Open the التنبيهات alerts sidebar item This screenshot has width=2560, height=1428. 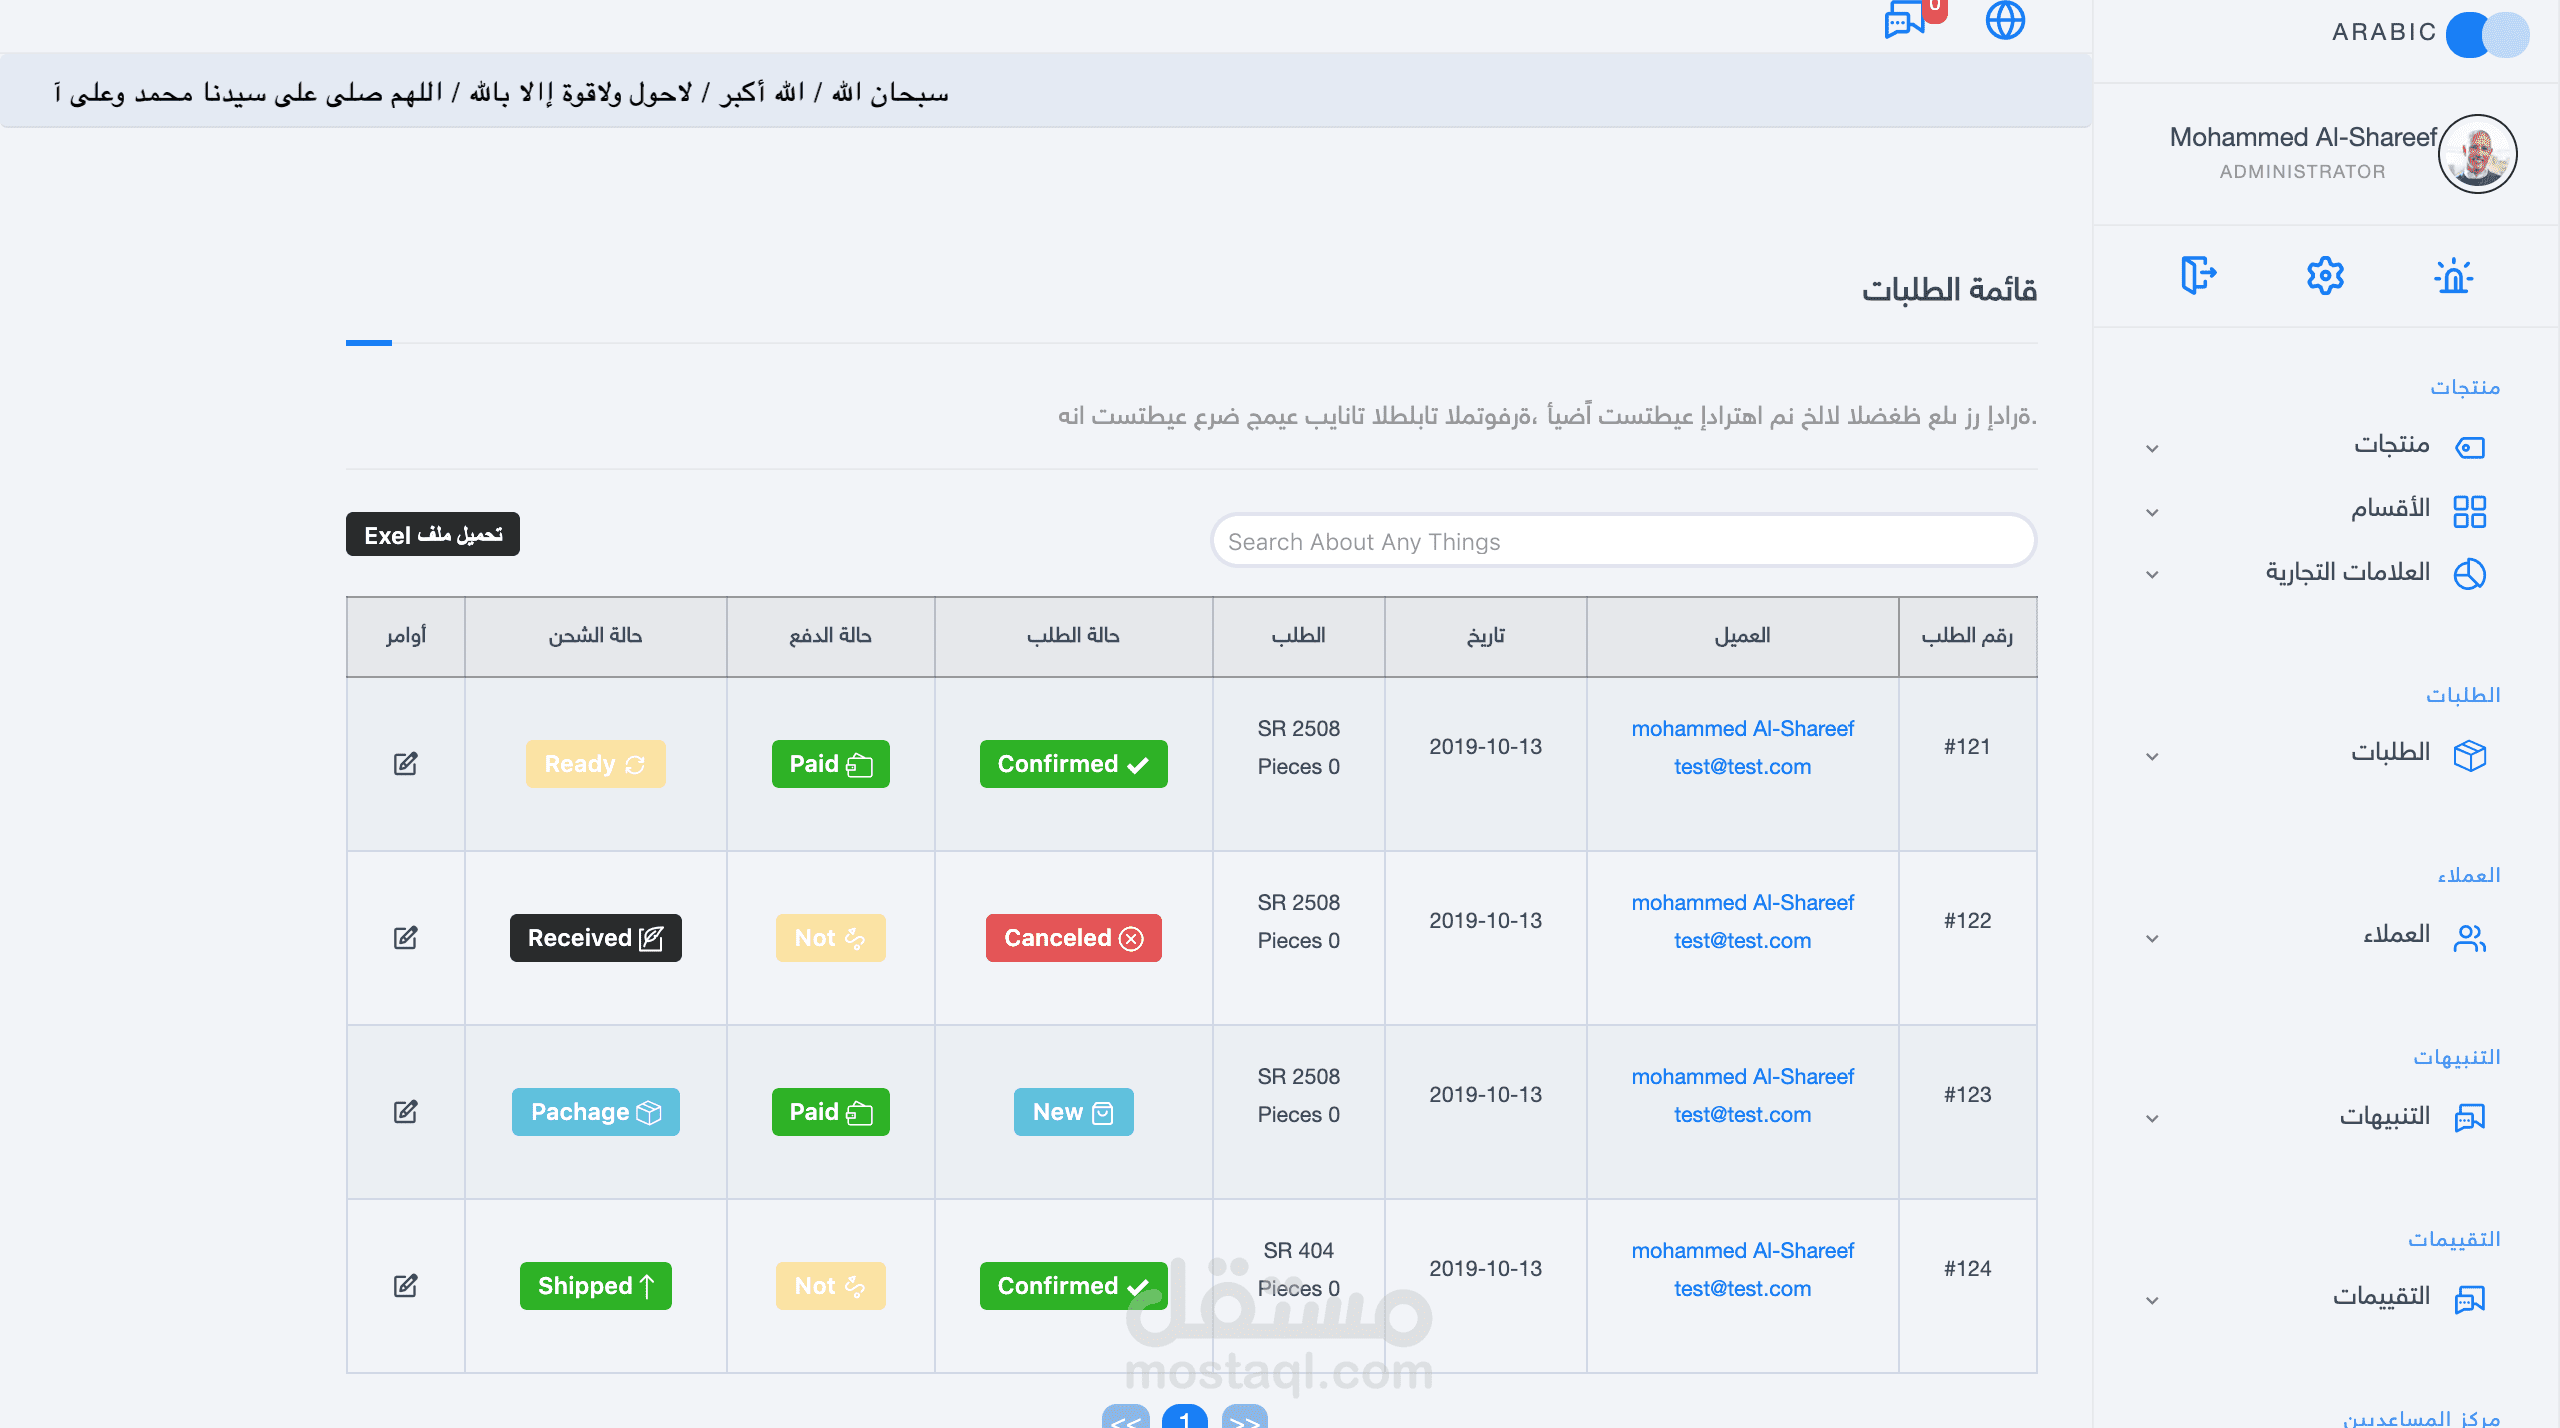[2384, 1117]
